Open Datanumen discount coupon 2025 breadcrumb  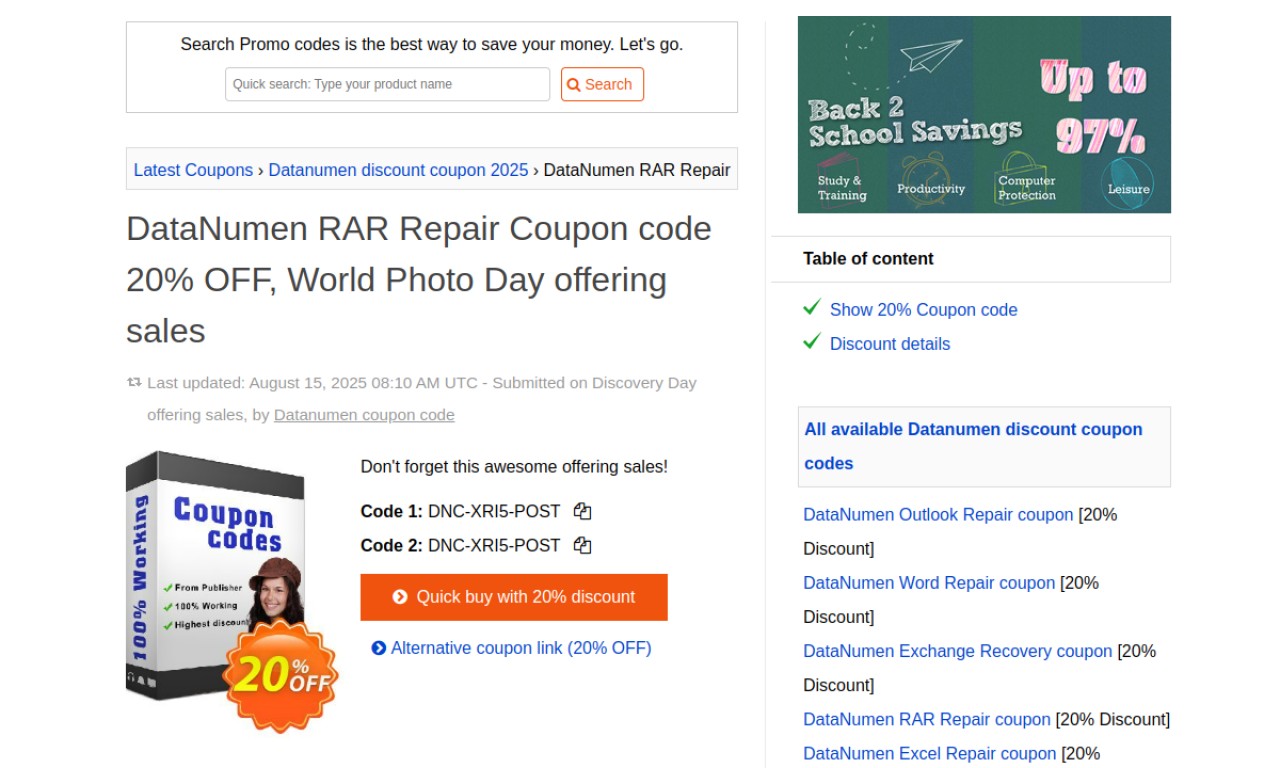(398, 170)
